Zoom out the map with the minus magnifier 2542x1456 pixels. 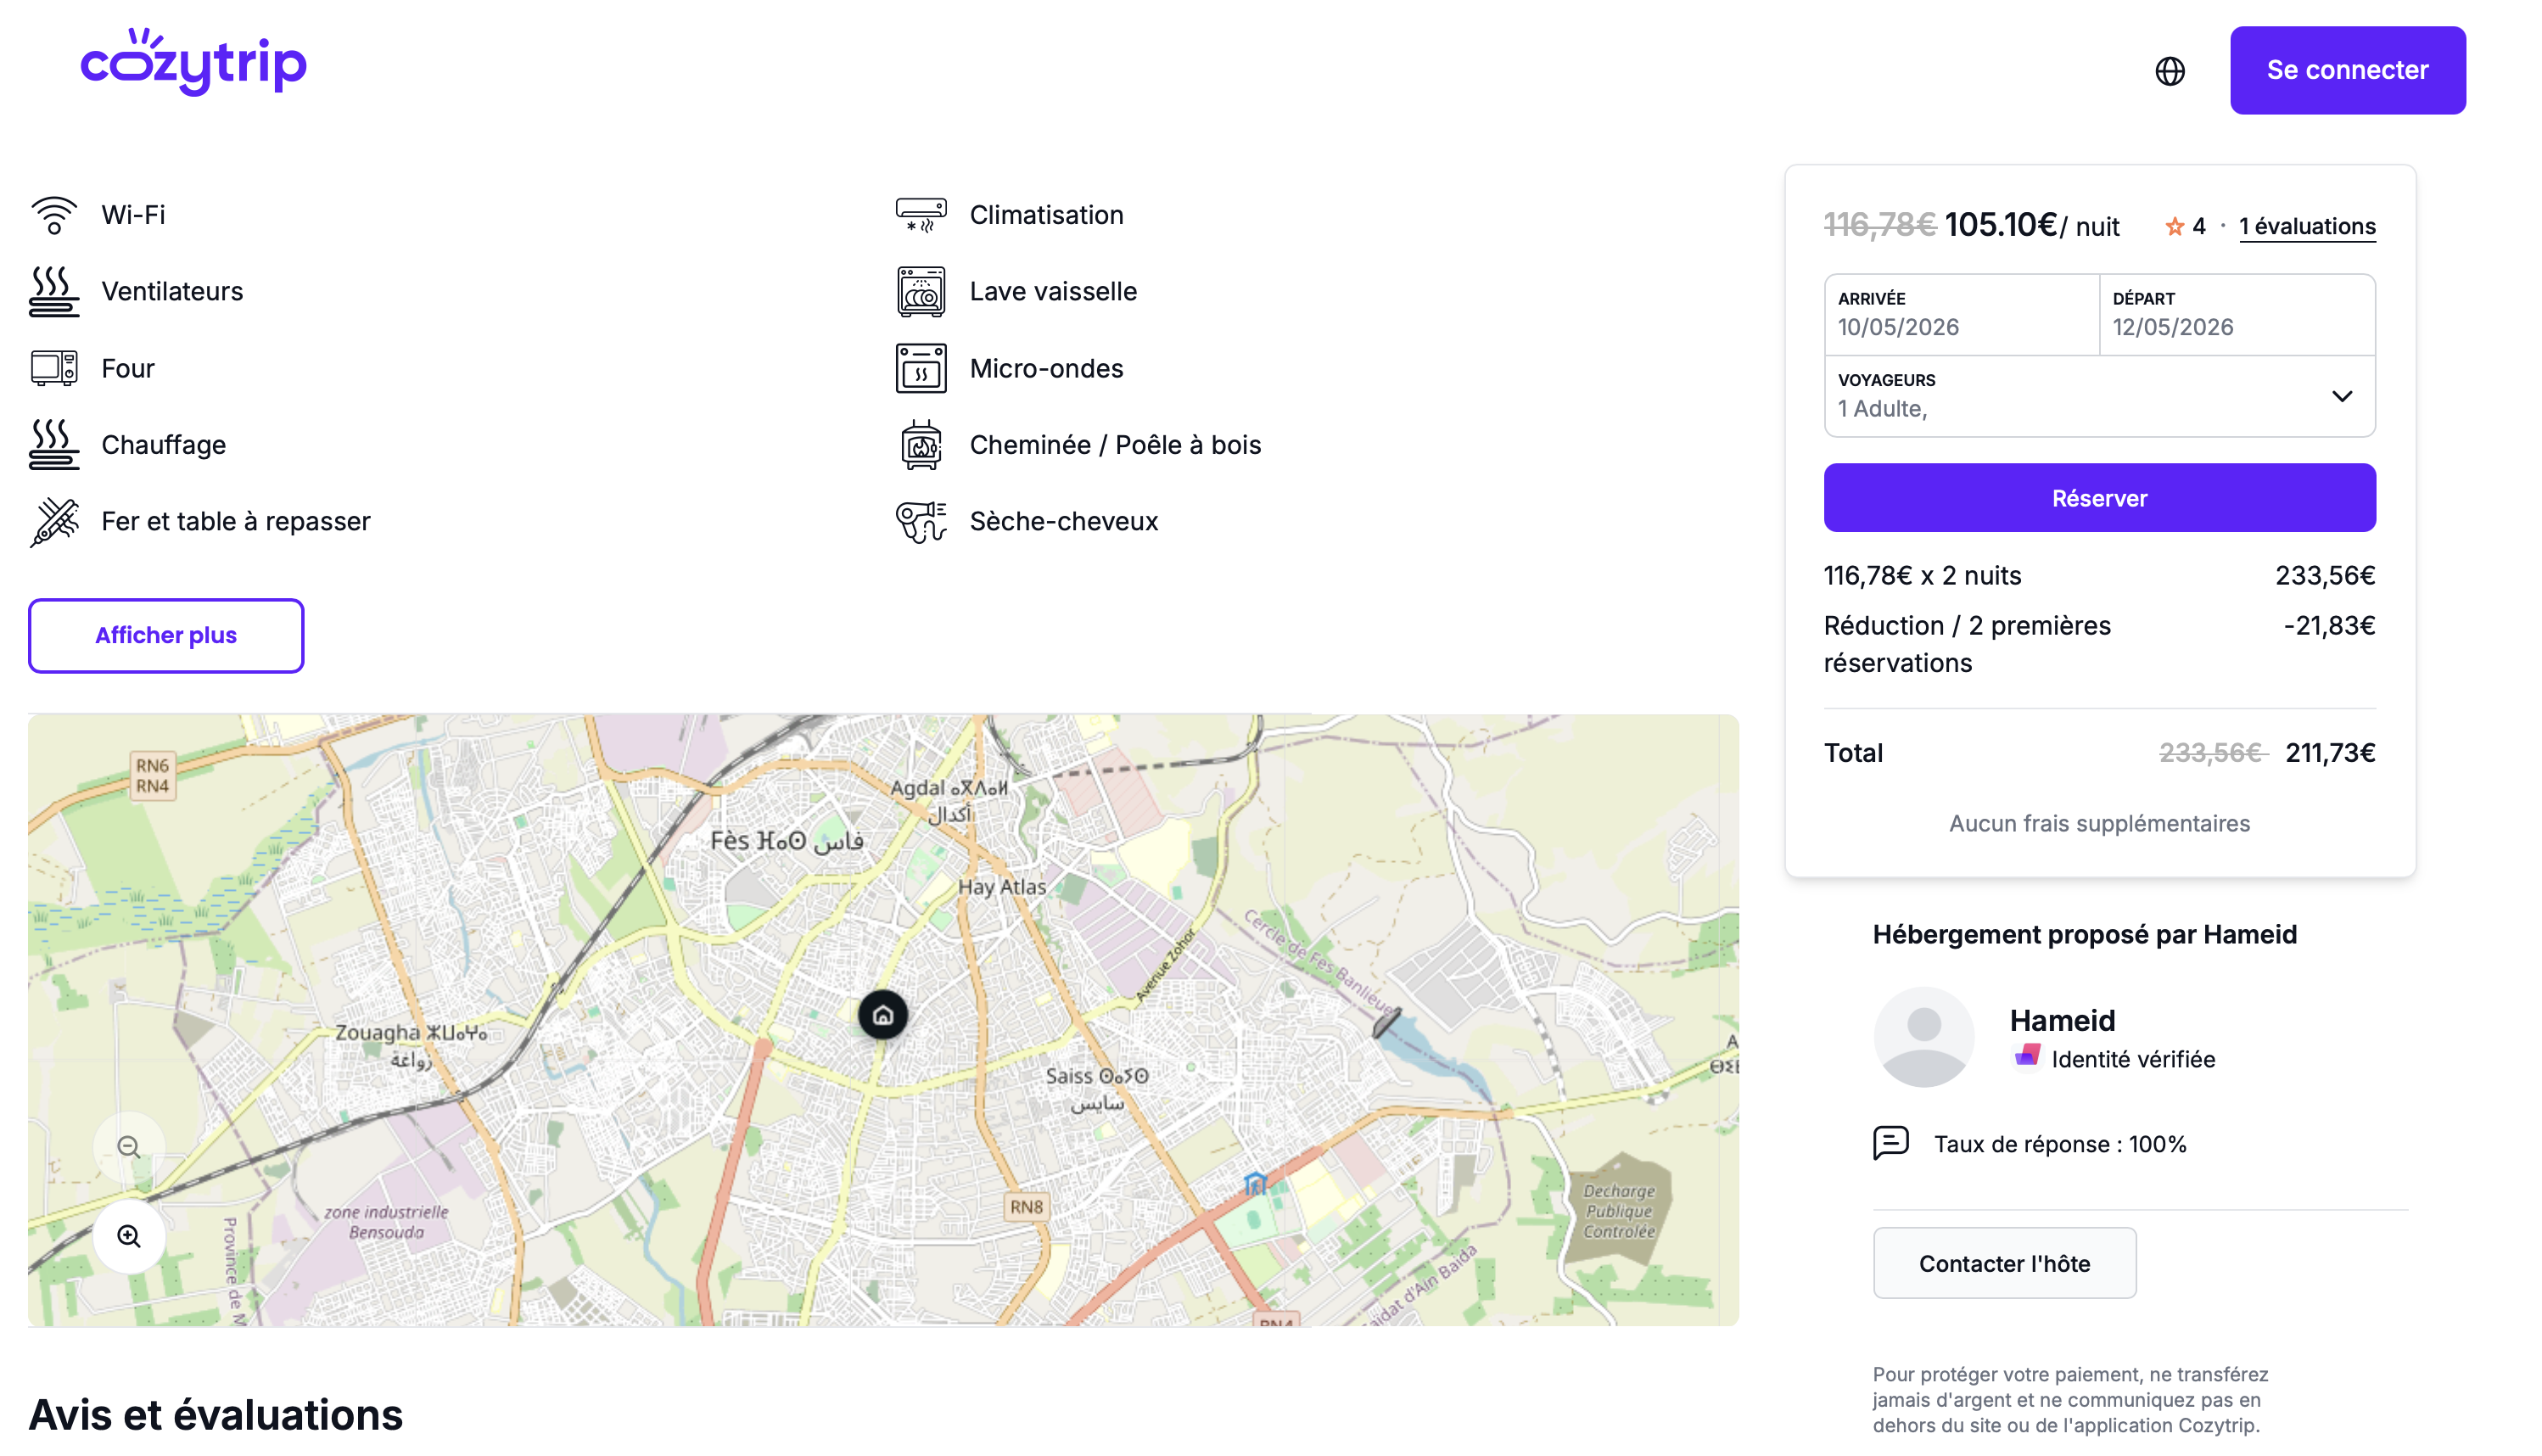[x=129, y=1147]
